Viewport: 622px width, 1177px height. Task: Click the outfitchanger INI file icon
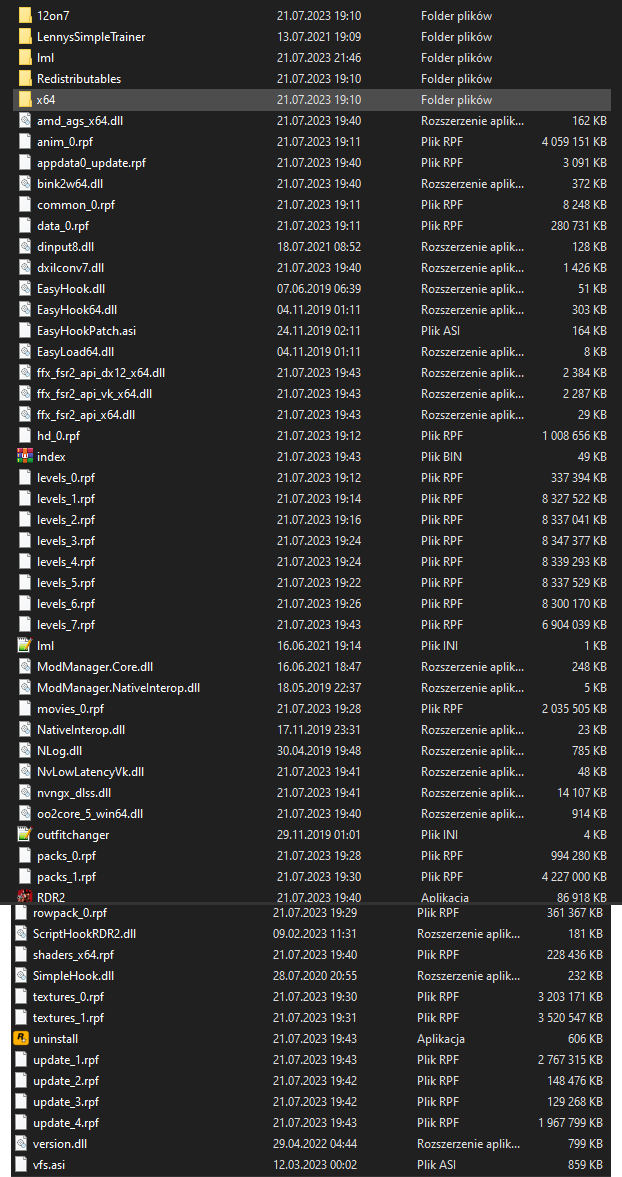tap(25, 834)
